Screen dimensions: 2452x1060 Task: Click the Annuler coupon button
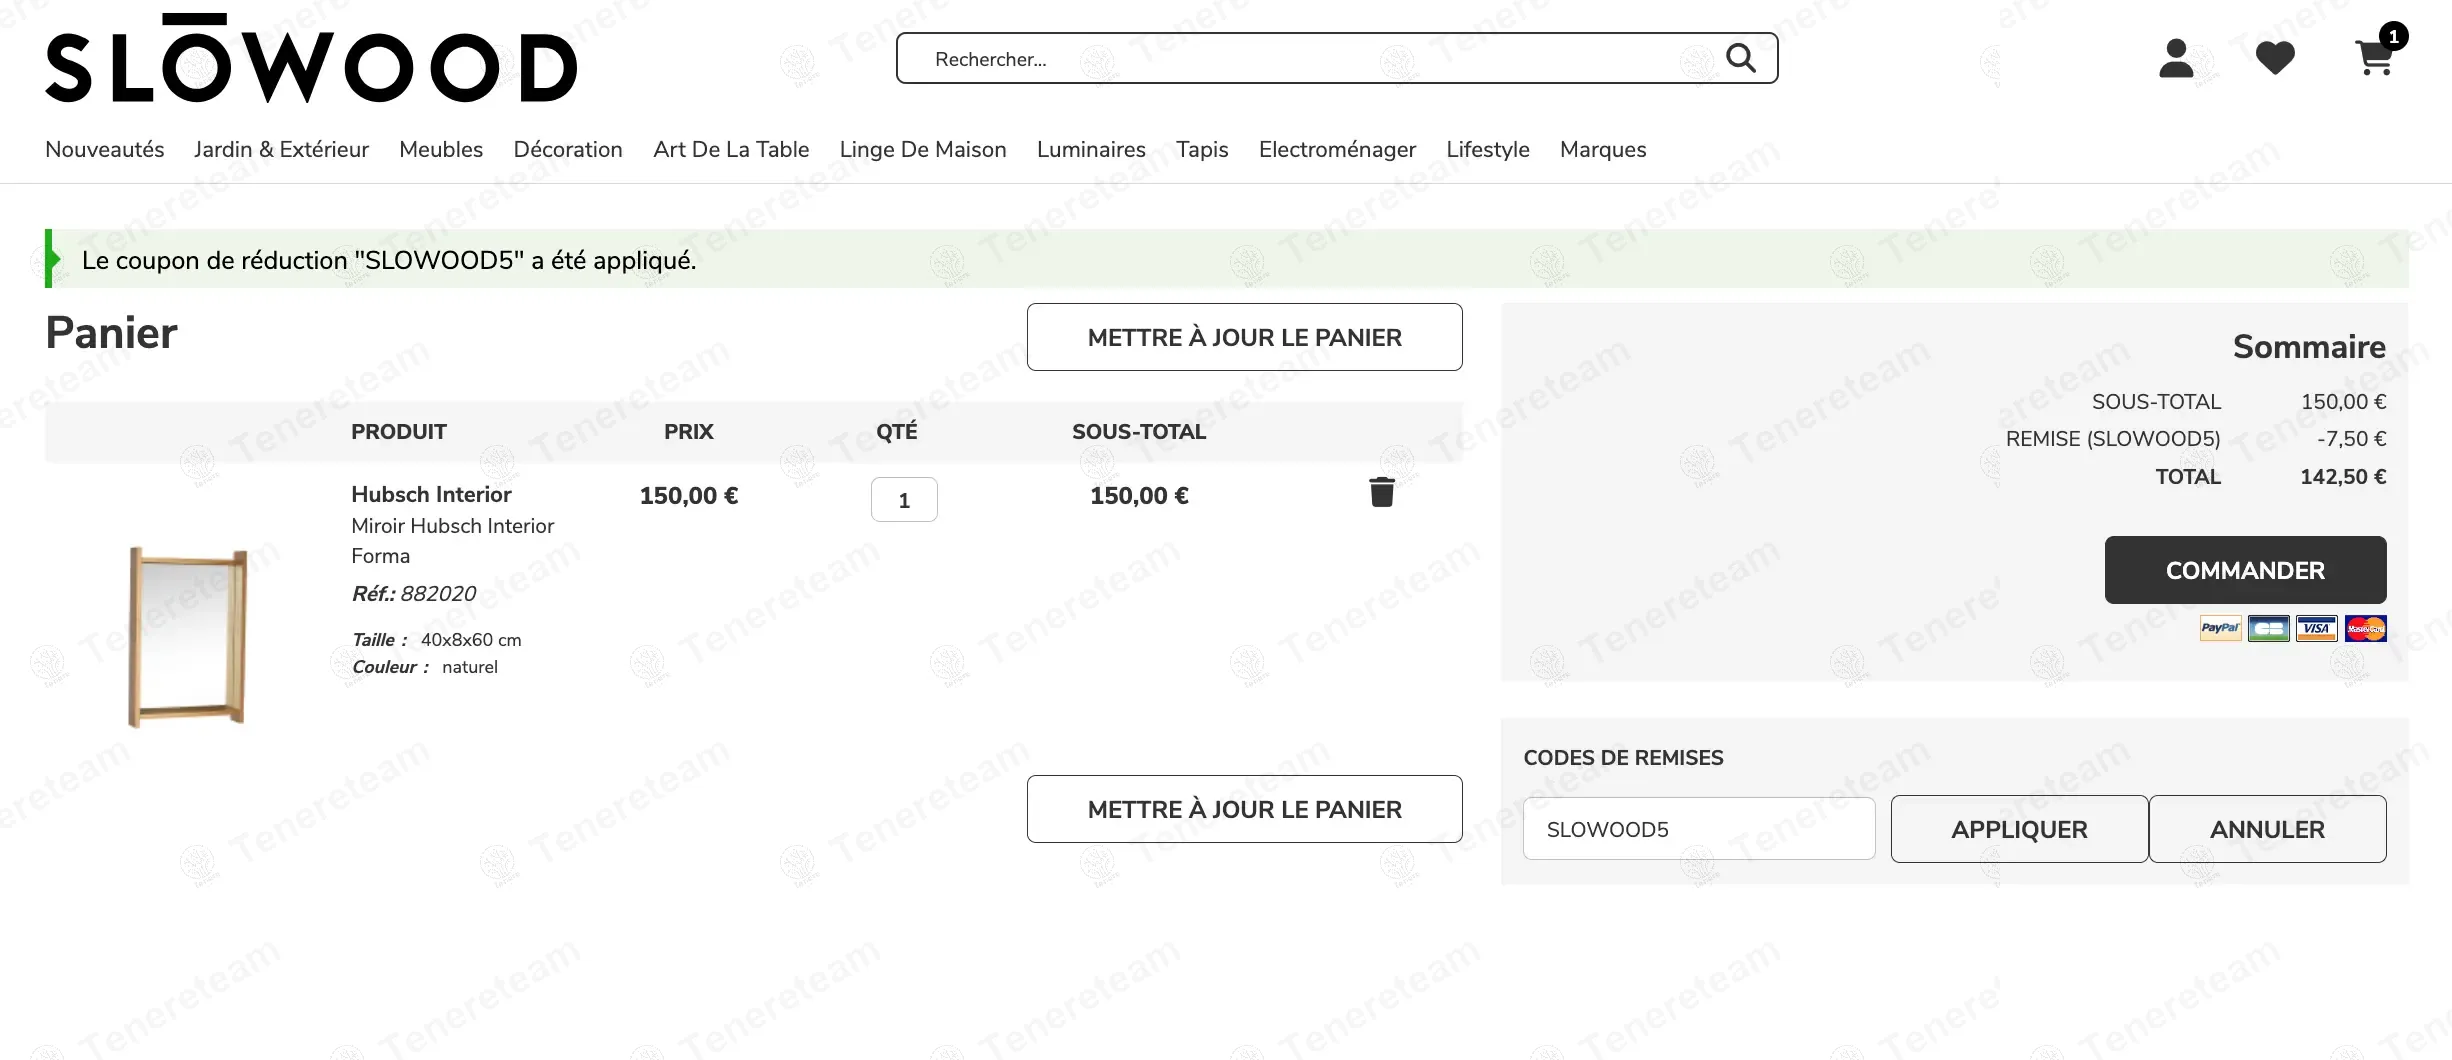[2267, 829]
